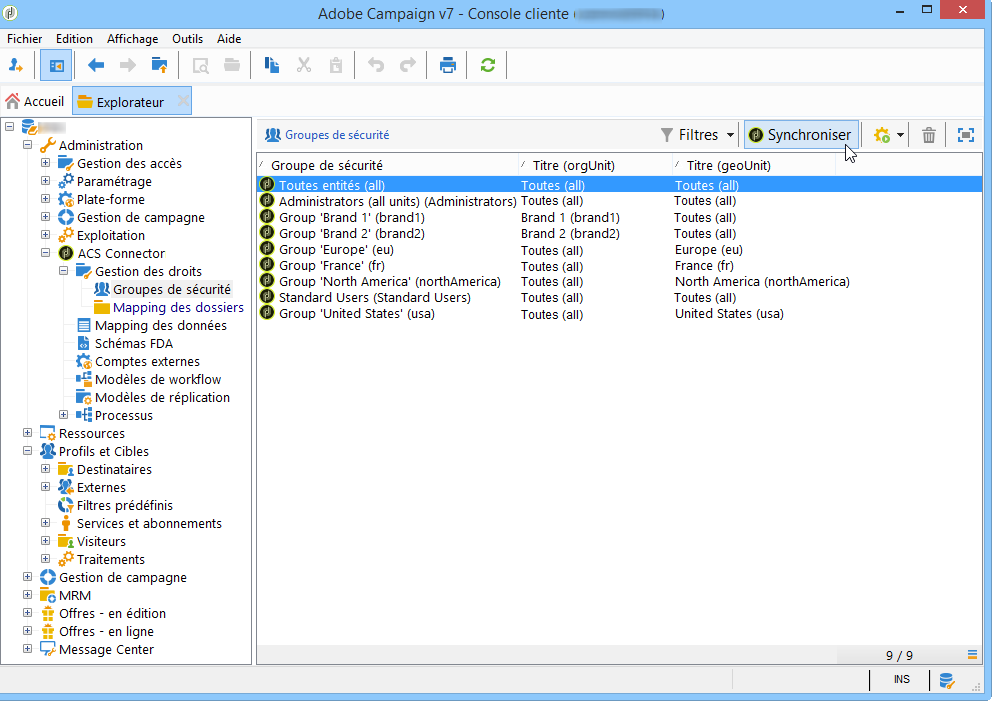Click the copy icon in toolbar
This screenshot has height=707, width=1003.
(271, 66)
